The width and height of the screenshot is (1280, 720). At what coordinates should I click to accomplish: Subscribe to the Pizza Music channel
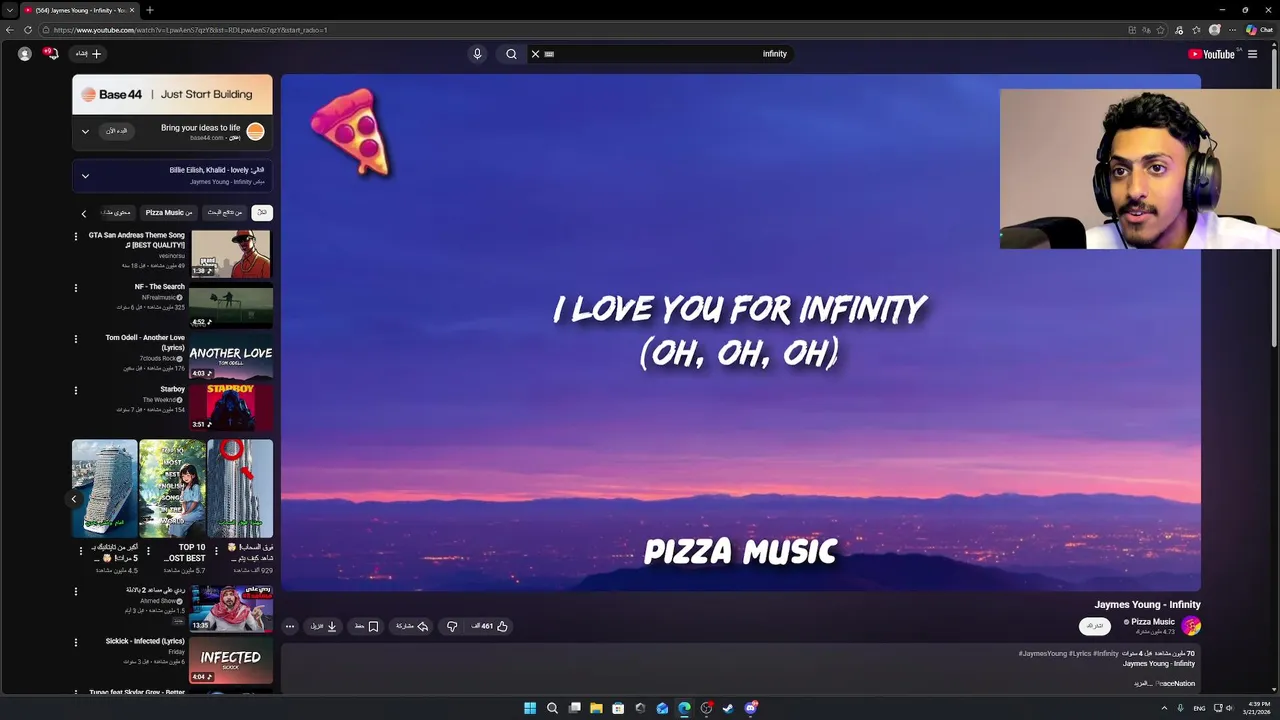coord(1095,626)
